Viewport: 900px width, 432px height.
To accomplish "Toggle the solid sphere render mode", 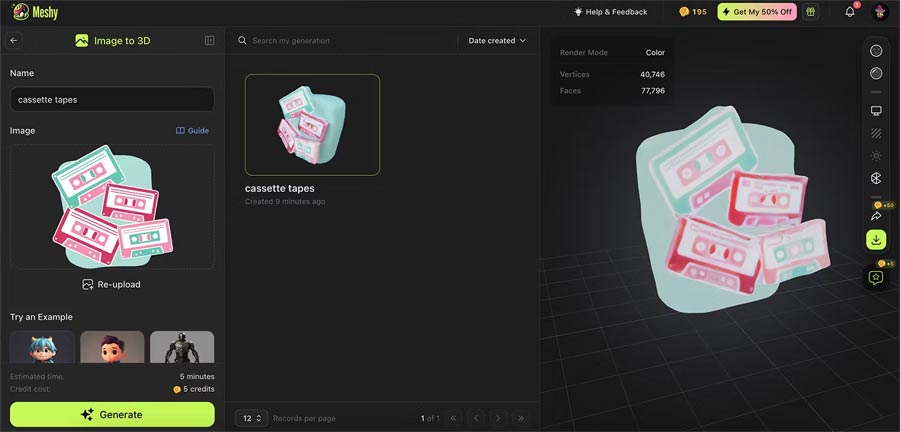I will (x=876, y=73).
